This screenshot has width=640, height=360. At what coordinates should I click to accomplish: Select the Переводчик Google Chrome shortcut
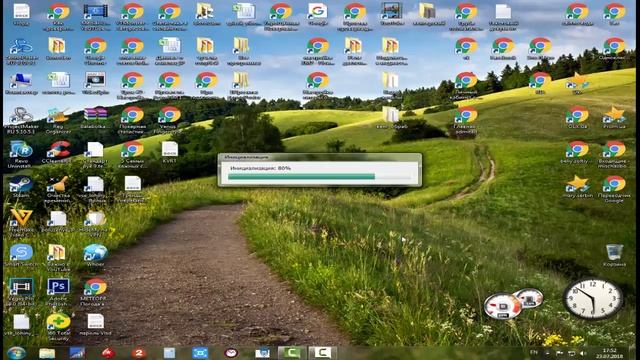(x=614, y=188)
